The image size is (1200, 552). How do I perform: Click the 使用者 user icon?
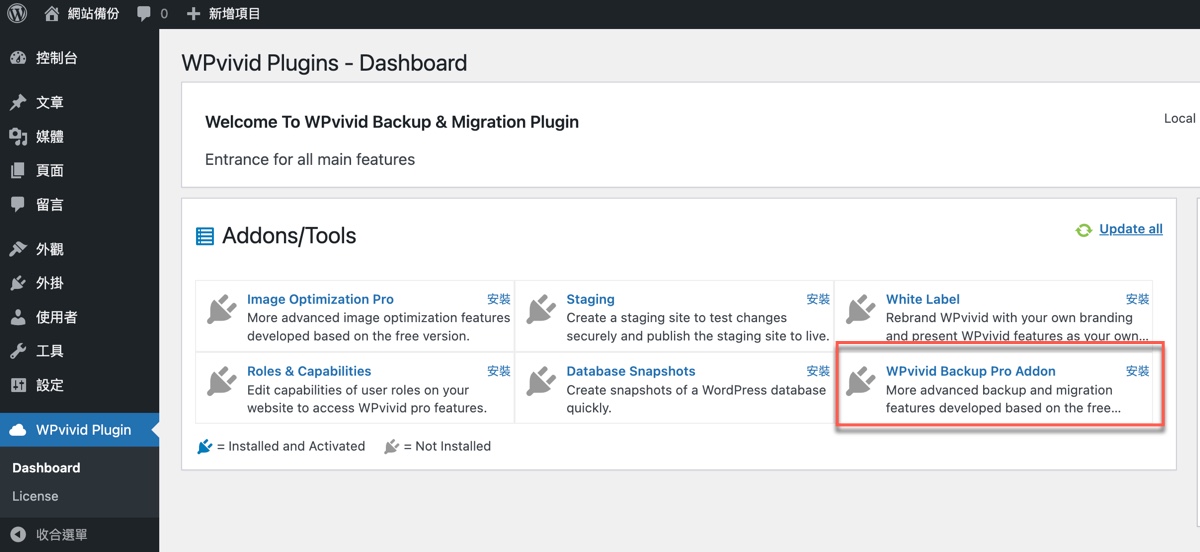[18, 317]
